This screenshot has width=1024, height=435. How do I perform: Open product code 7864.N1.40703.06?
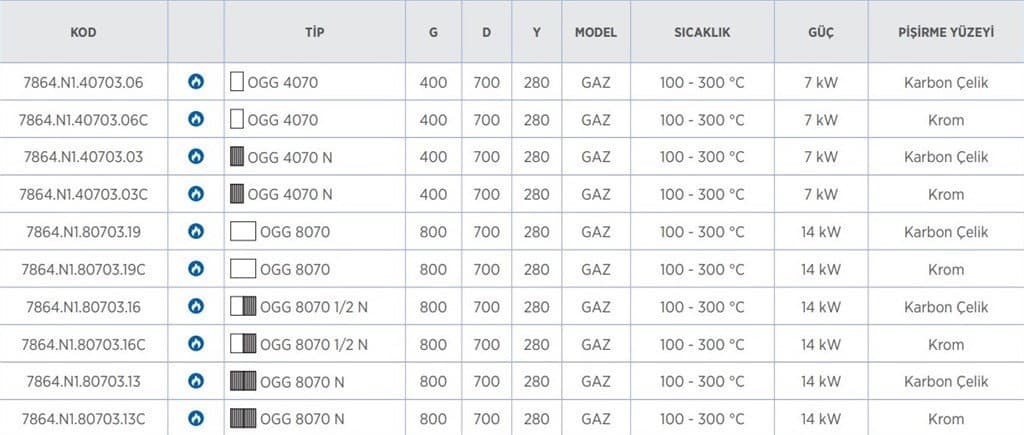coord(83,83)
